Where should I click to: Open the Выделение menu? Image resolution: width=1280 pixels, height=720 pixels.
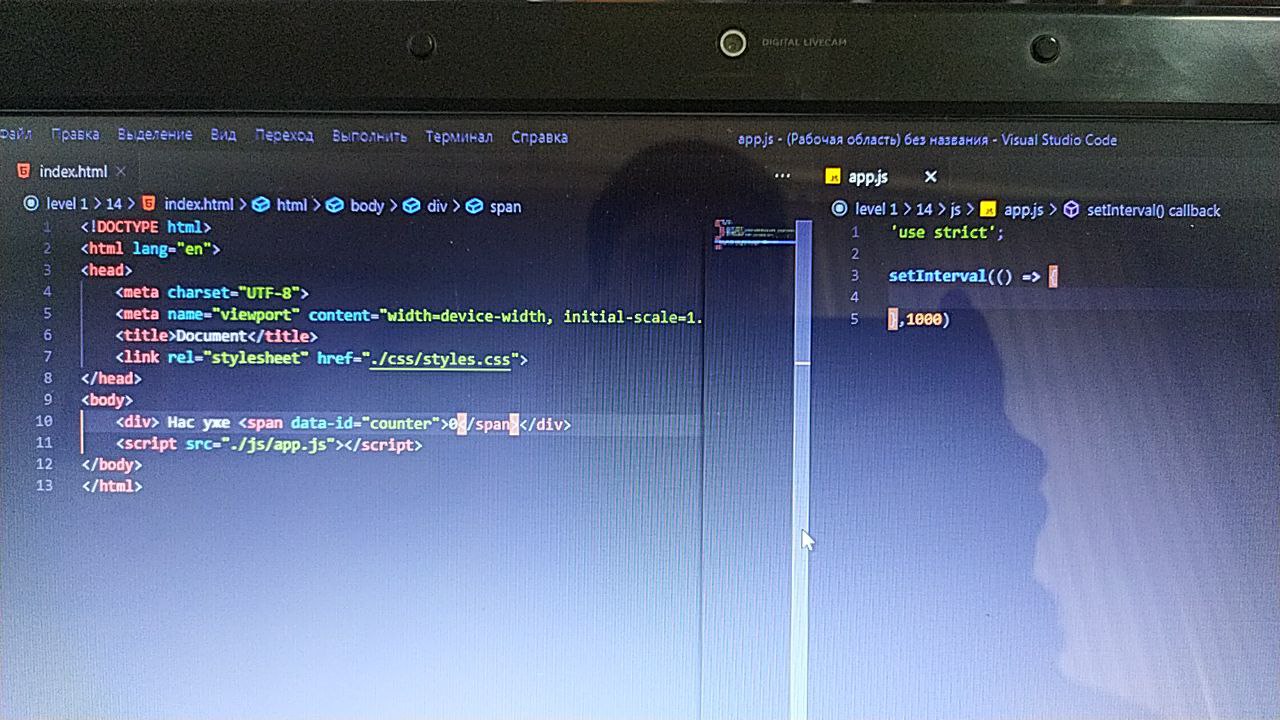click(154, 134)
